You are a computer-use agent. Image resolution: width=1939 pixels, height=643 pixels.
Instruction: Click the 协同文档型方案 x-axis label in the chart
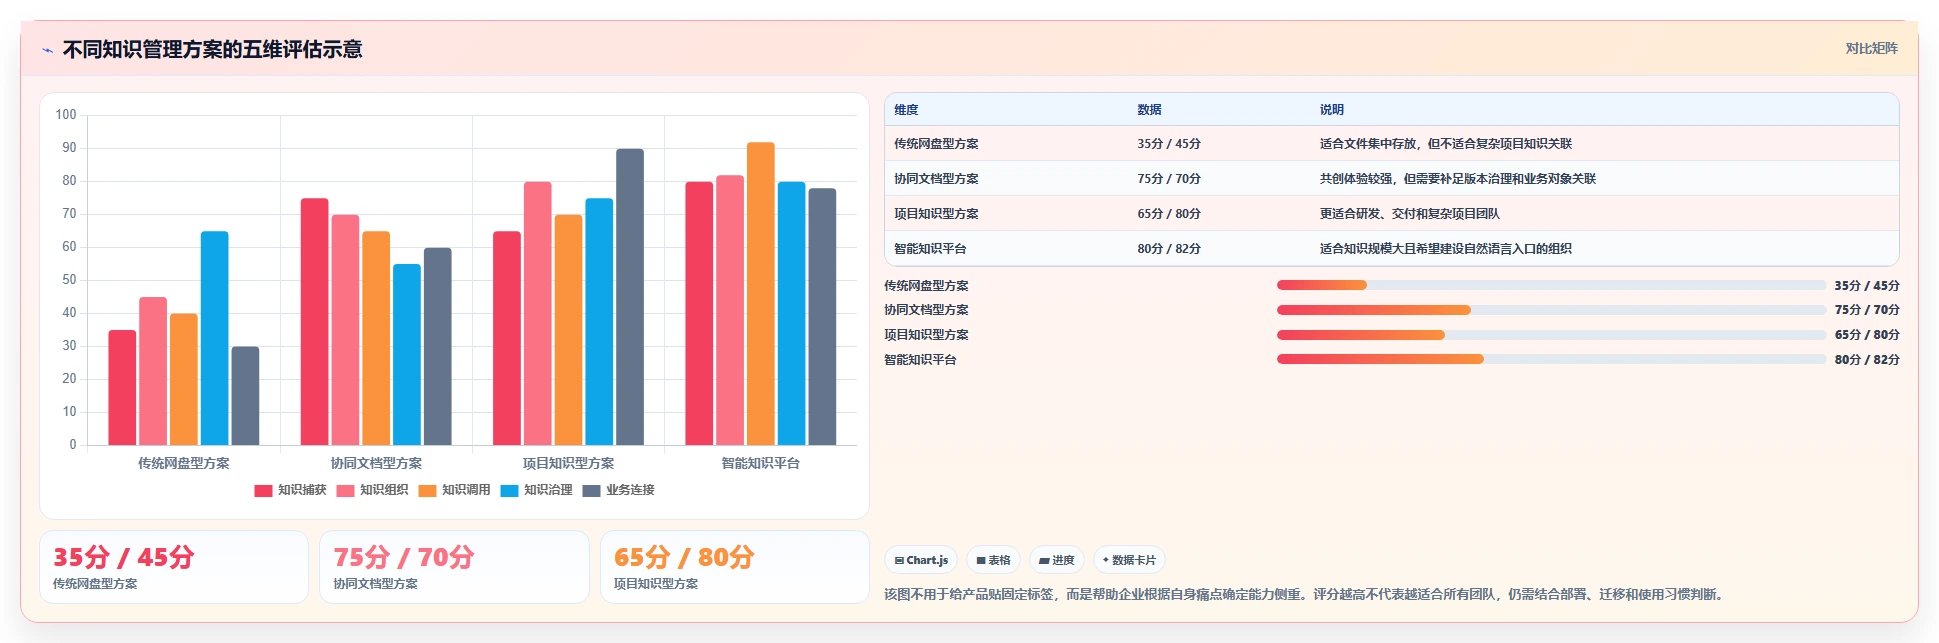pos(376,464)
